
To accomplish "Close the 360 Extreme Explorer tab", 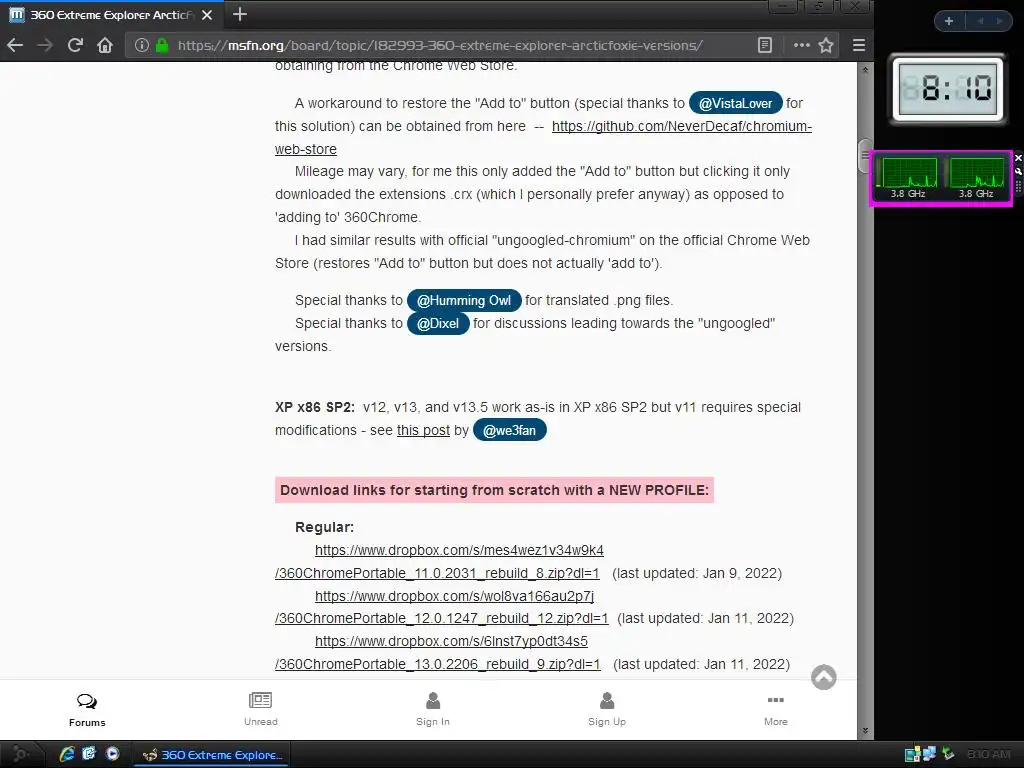I will (x=207, y=14).
